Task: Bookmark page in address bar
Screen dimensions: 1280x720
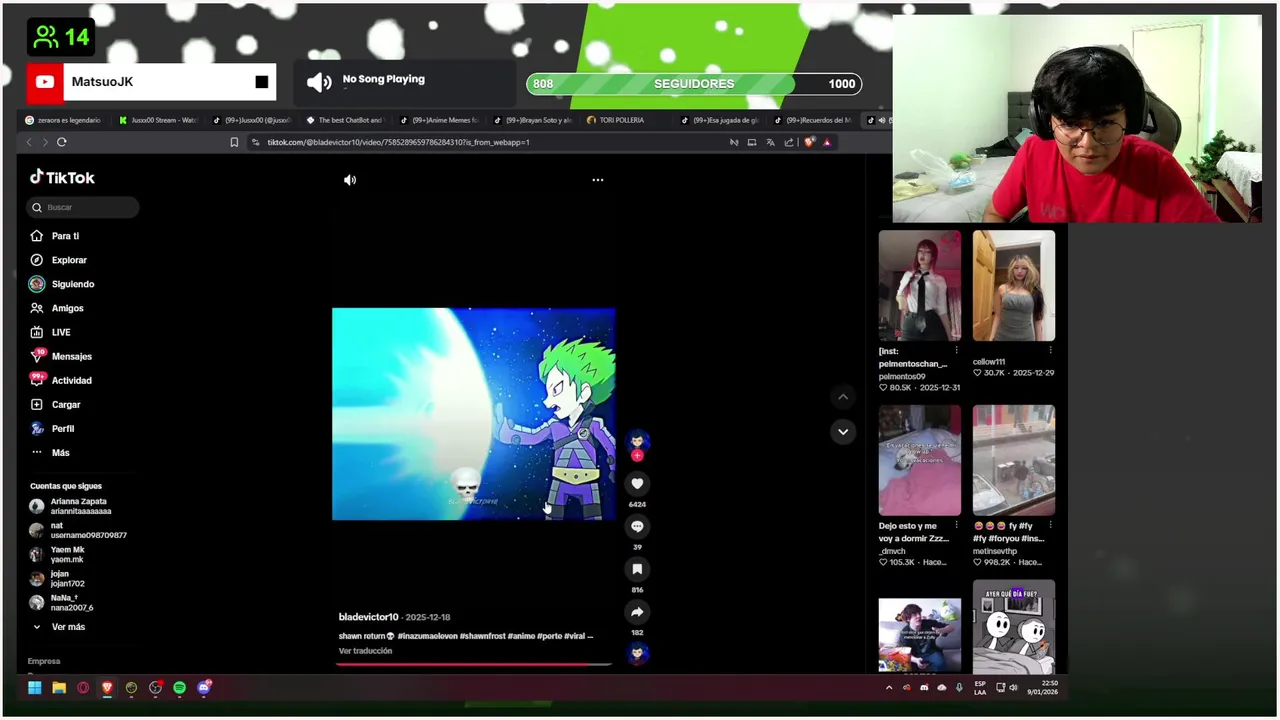Action: click(234, 142)
